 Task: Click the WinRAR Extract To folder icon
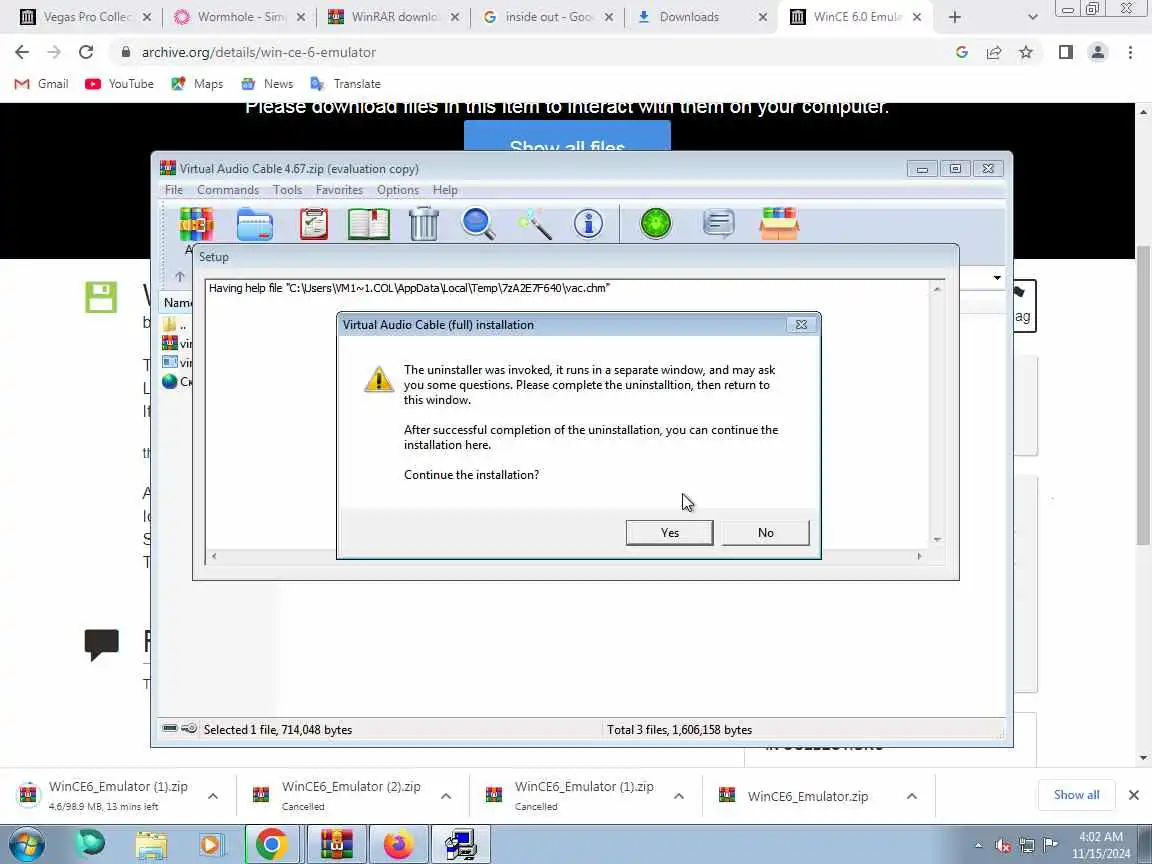coord(255,224)
